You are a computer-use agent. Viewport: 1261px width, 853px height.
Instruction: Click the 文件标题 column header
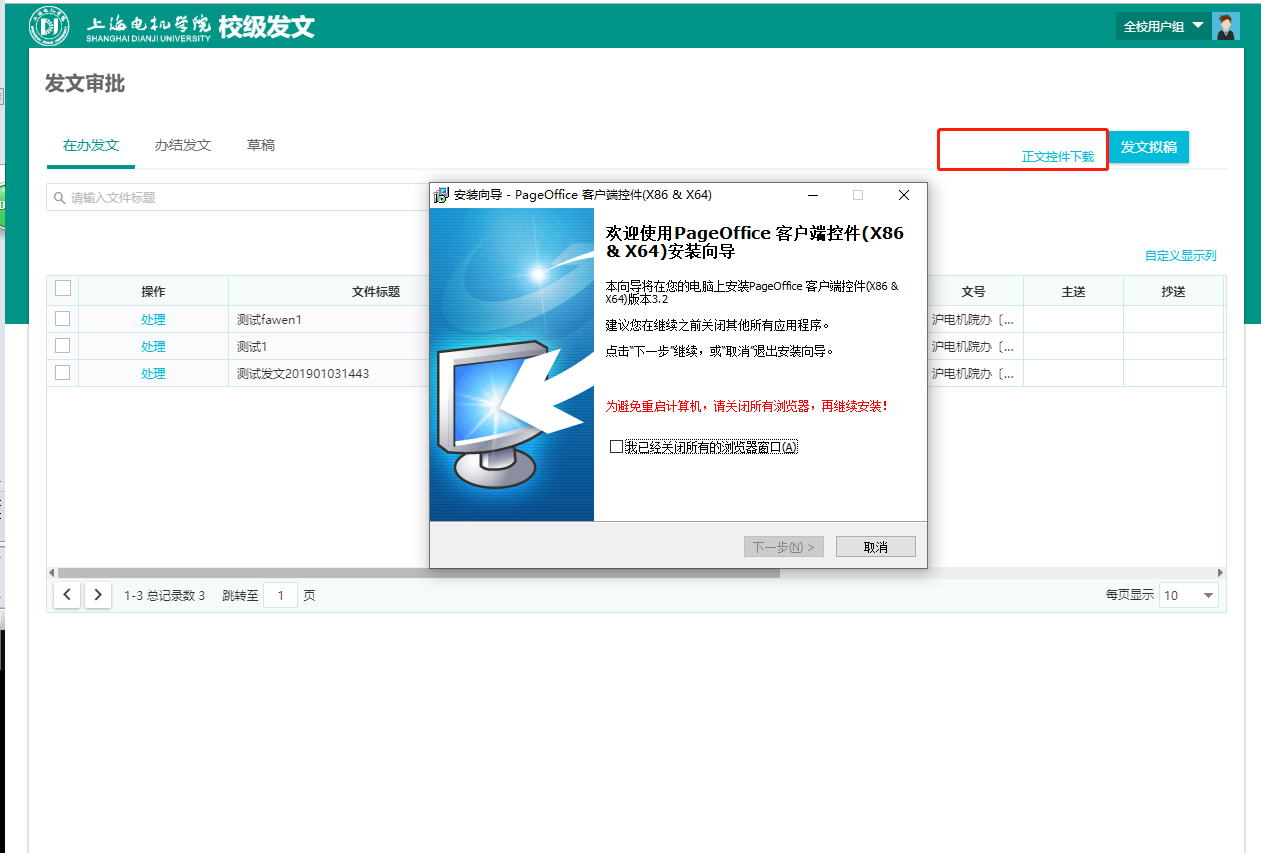point(376,292)
